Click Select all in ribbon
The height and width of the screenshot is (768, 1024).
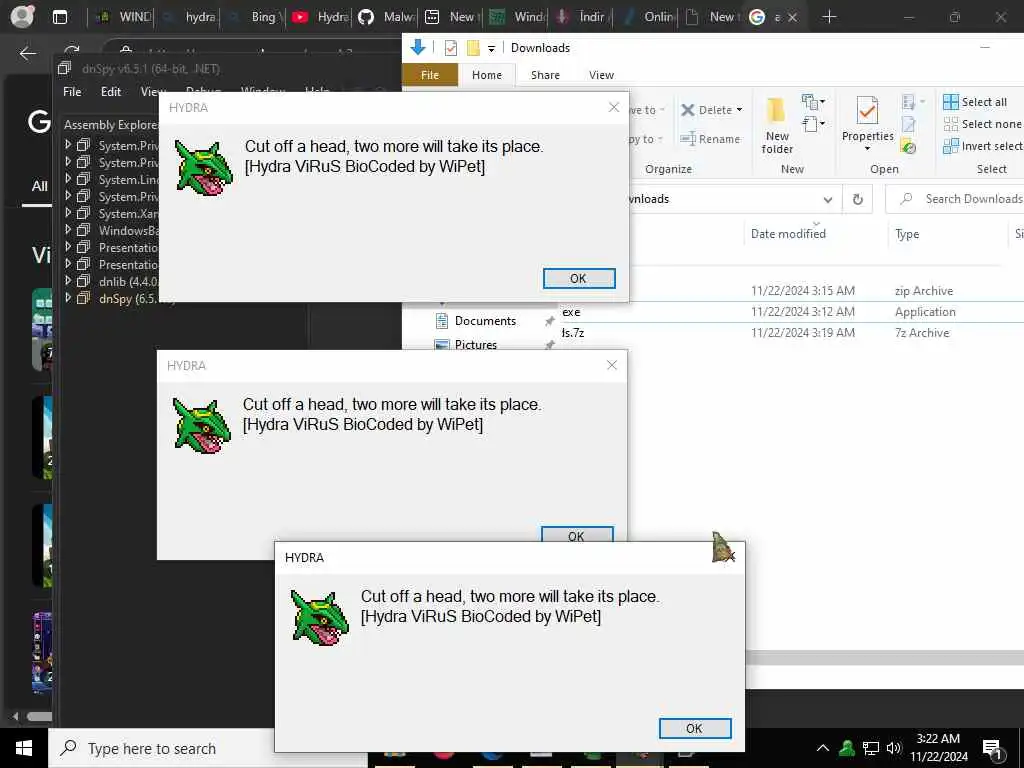pos(975,102)
